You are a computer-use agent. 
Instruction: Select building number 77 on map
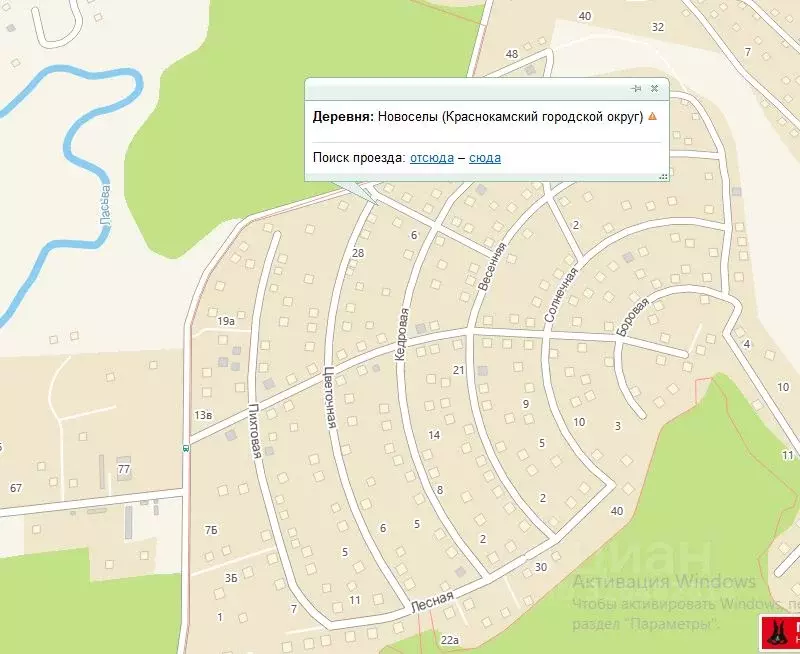pos(124,469)
